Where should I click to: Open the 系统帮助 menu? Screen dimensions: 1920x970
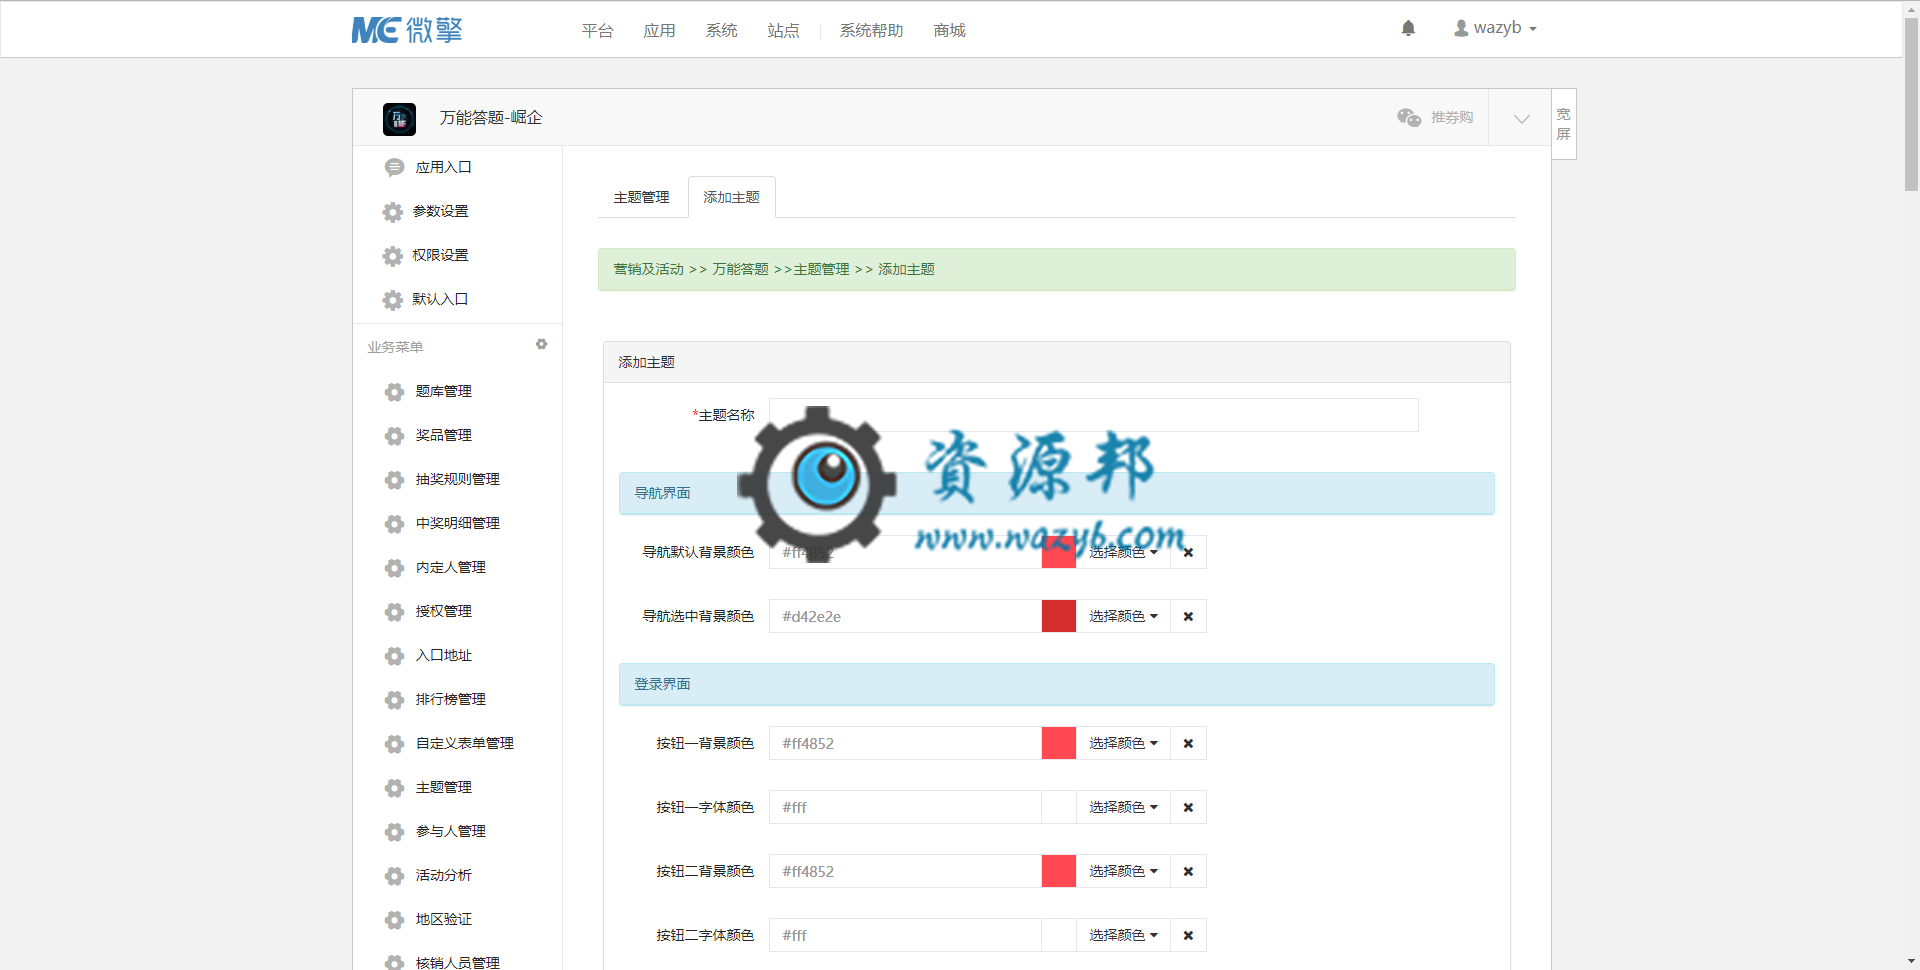871,31
